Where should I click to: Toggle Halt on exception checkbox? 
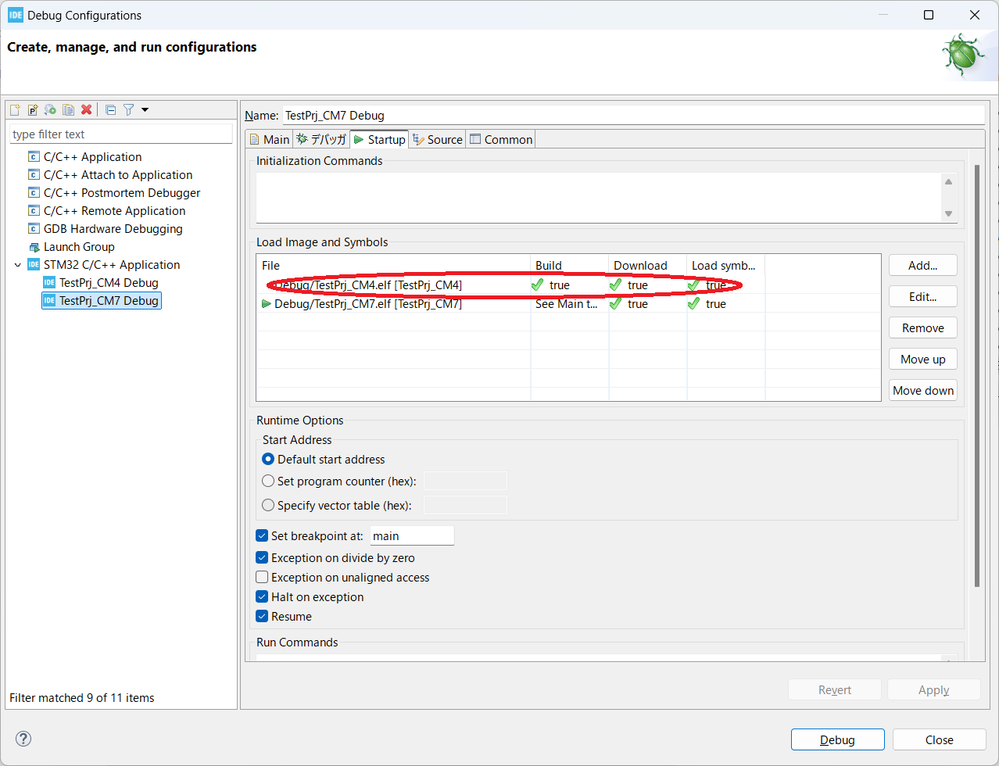point(262,597)
